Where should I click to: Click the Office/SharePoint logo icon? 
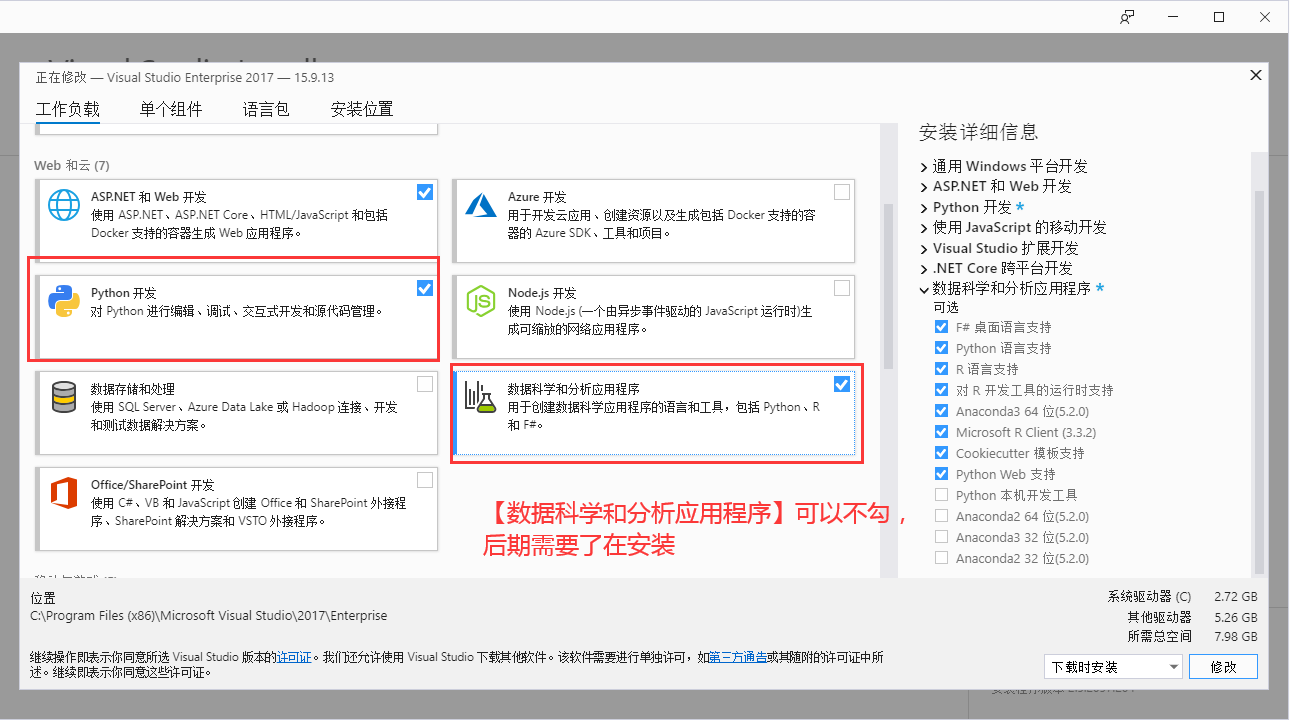(64, 493)
